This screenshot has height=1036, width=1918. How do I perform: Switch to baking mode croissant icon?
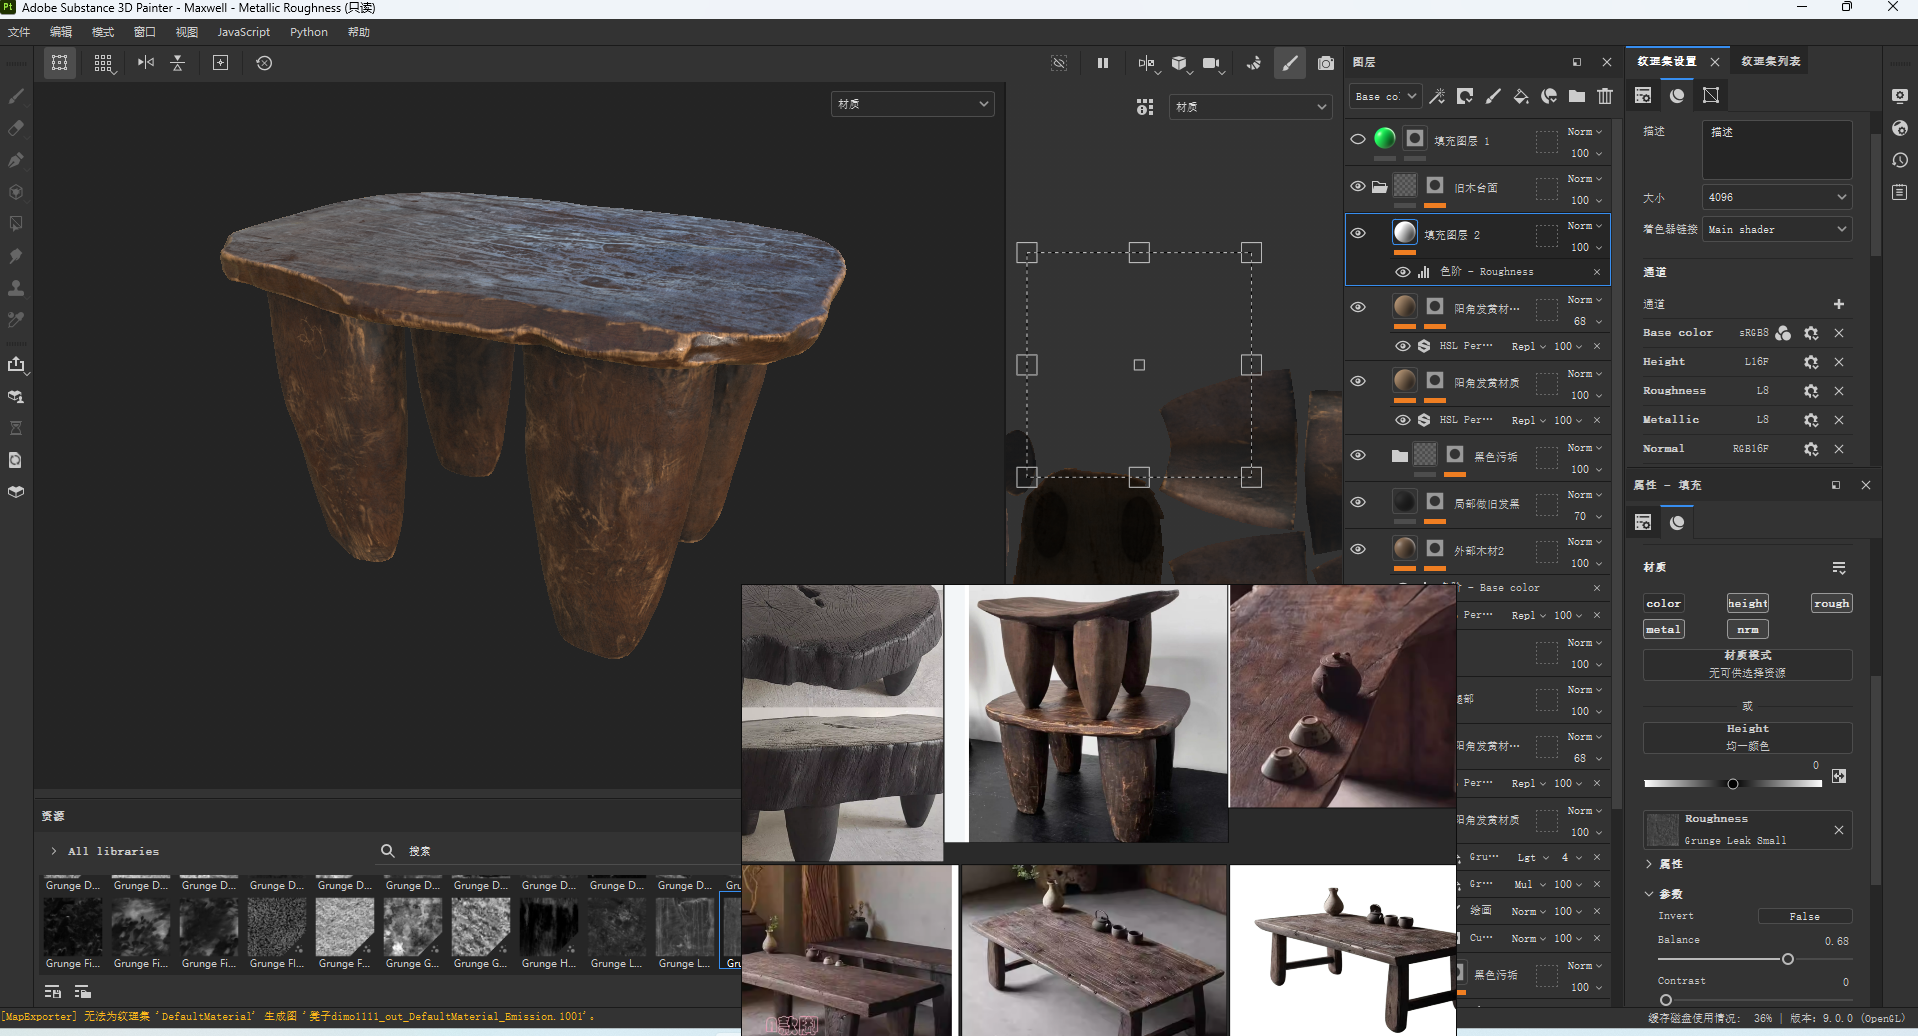tap(1253, 63)
